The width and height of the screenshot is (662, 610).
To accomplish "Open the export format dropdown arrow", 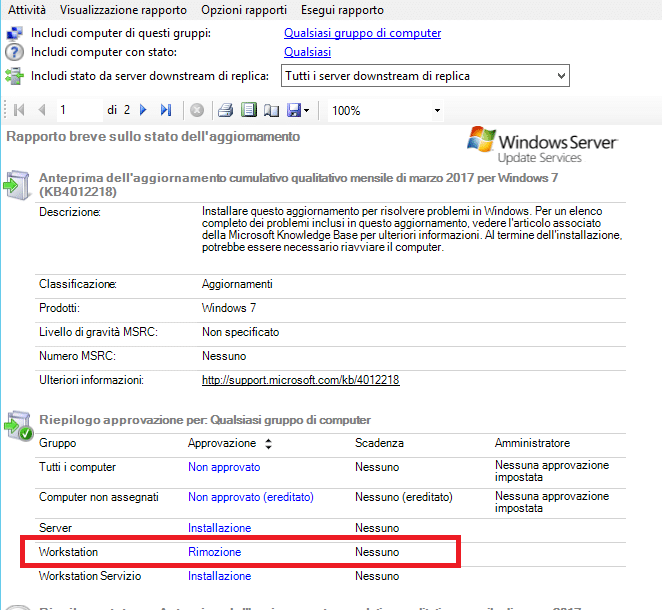I will pyautogui.click(x=307, y=111).
